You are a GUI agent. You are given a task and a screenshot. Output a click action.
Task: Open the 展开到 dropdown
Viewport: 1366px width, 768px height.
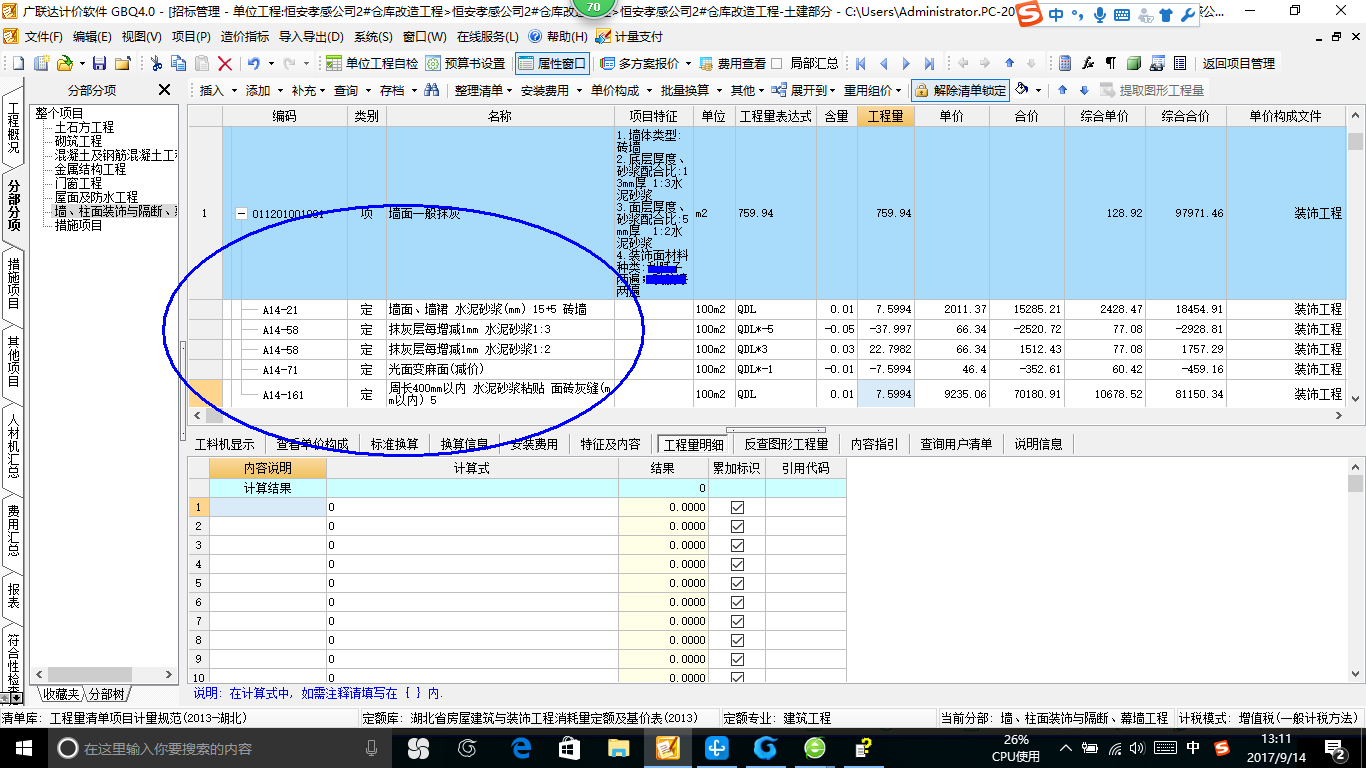click(805, 90)
